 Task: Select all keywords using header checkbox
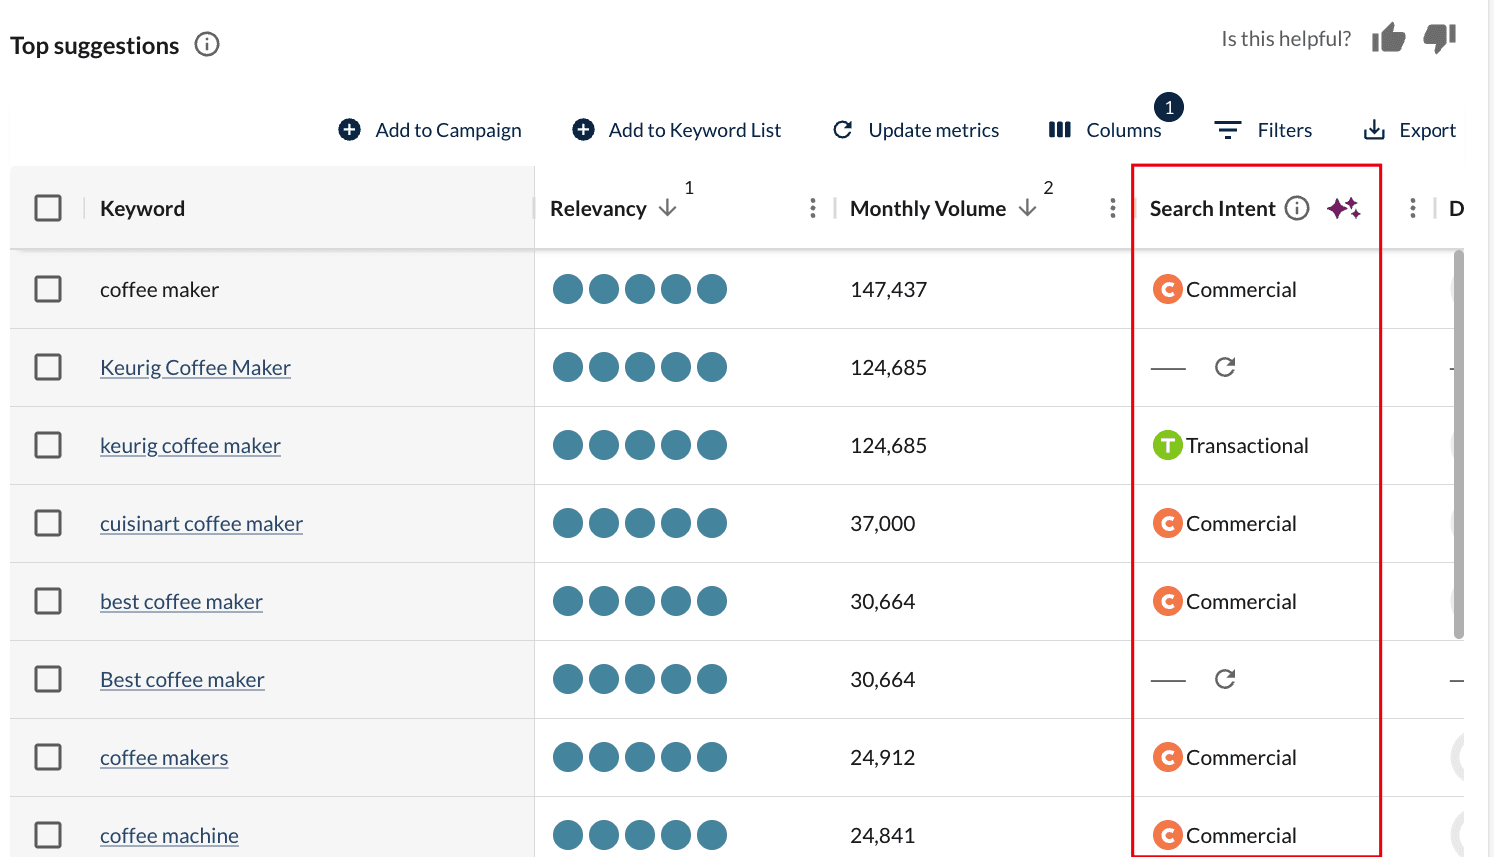click(47, 207)
